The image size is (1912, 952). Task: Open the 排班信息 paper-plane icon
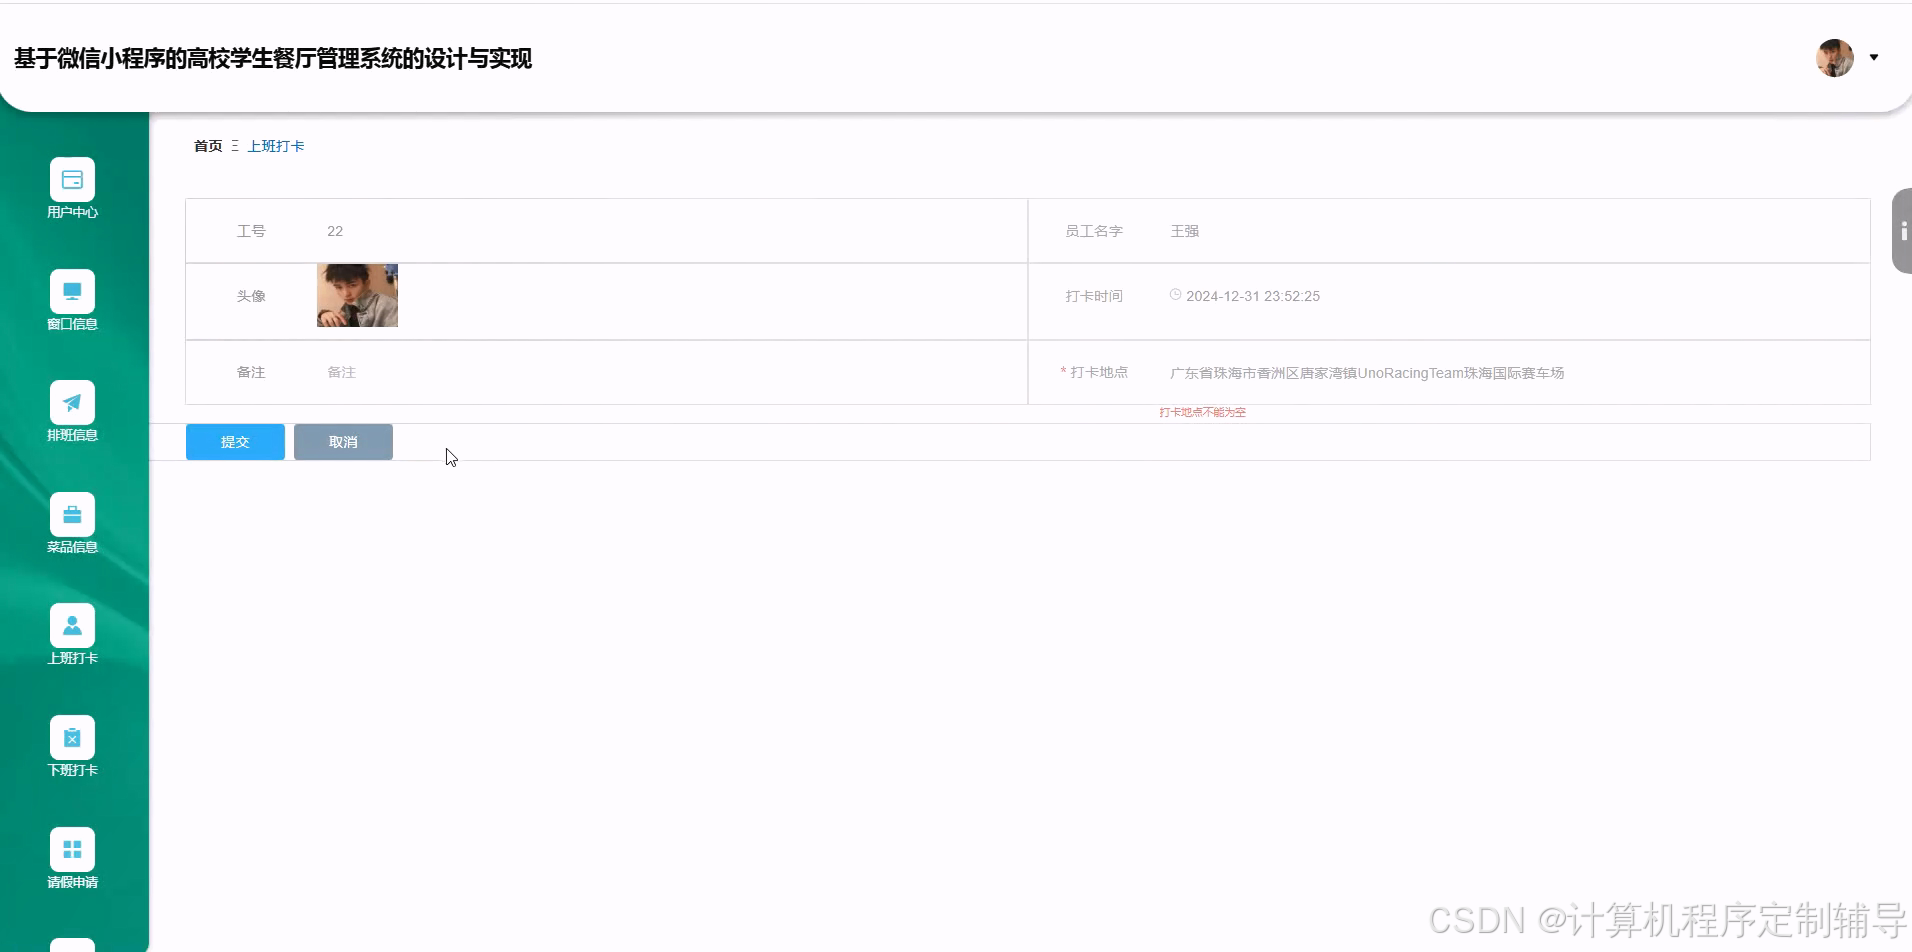[72, 403]
